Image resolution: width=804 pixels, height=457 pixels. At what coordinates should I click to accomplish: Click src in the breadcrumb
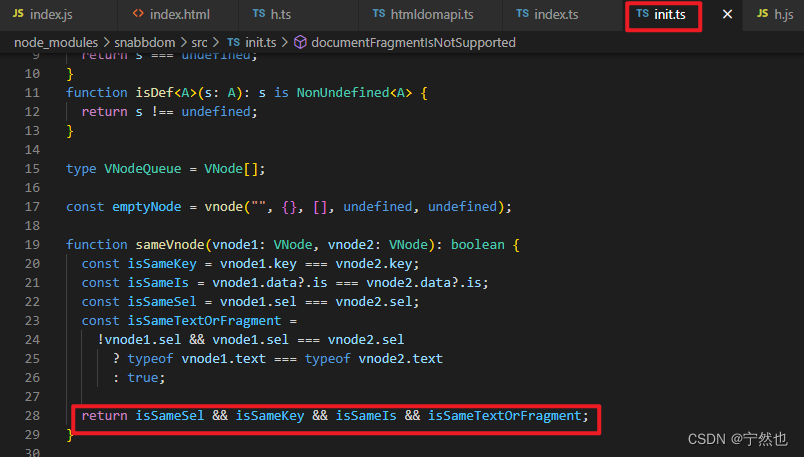coord(199,43)
